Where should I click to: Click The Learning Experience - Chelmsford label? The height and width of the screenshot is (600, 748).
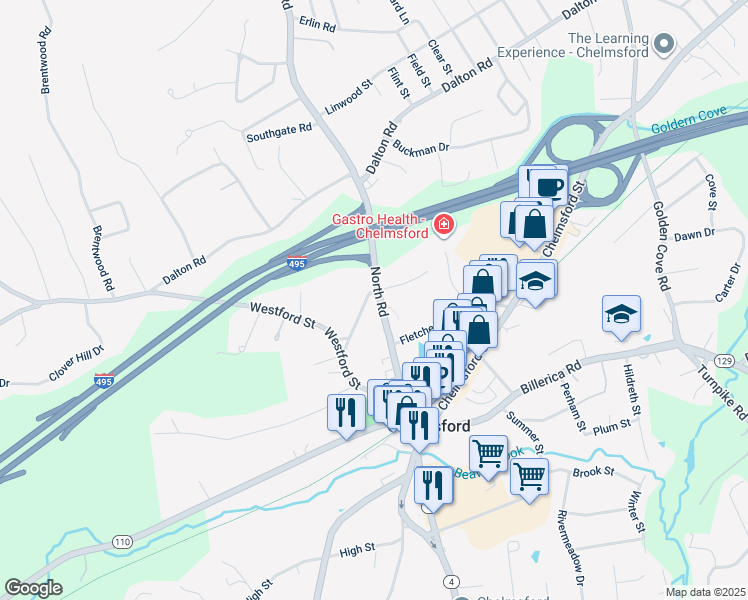(573, 45)
